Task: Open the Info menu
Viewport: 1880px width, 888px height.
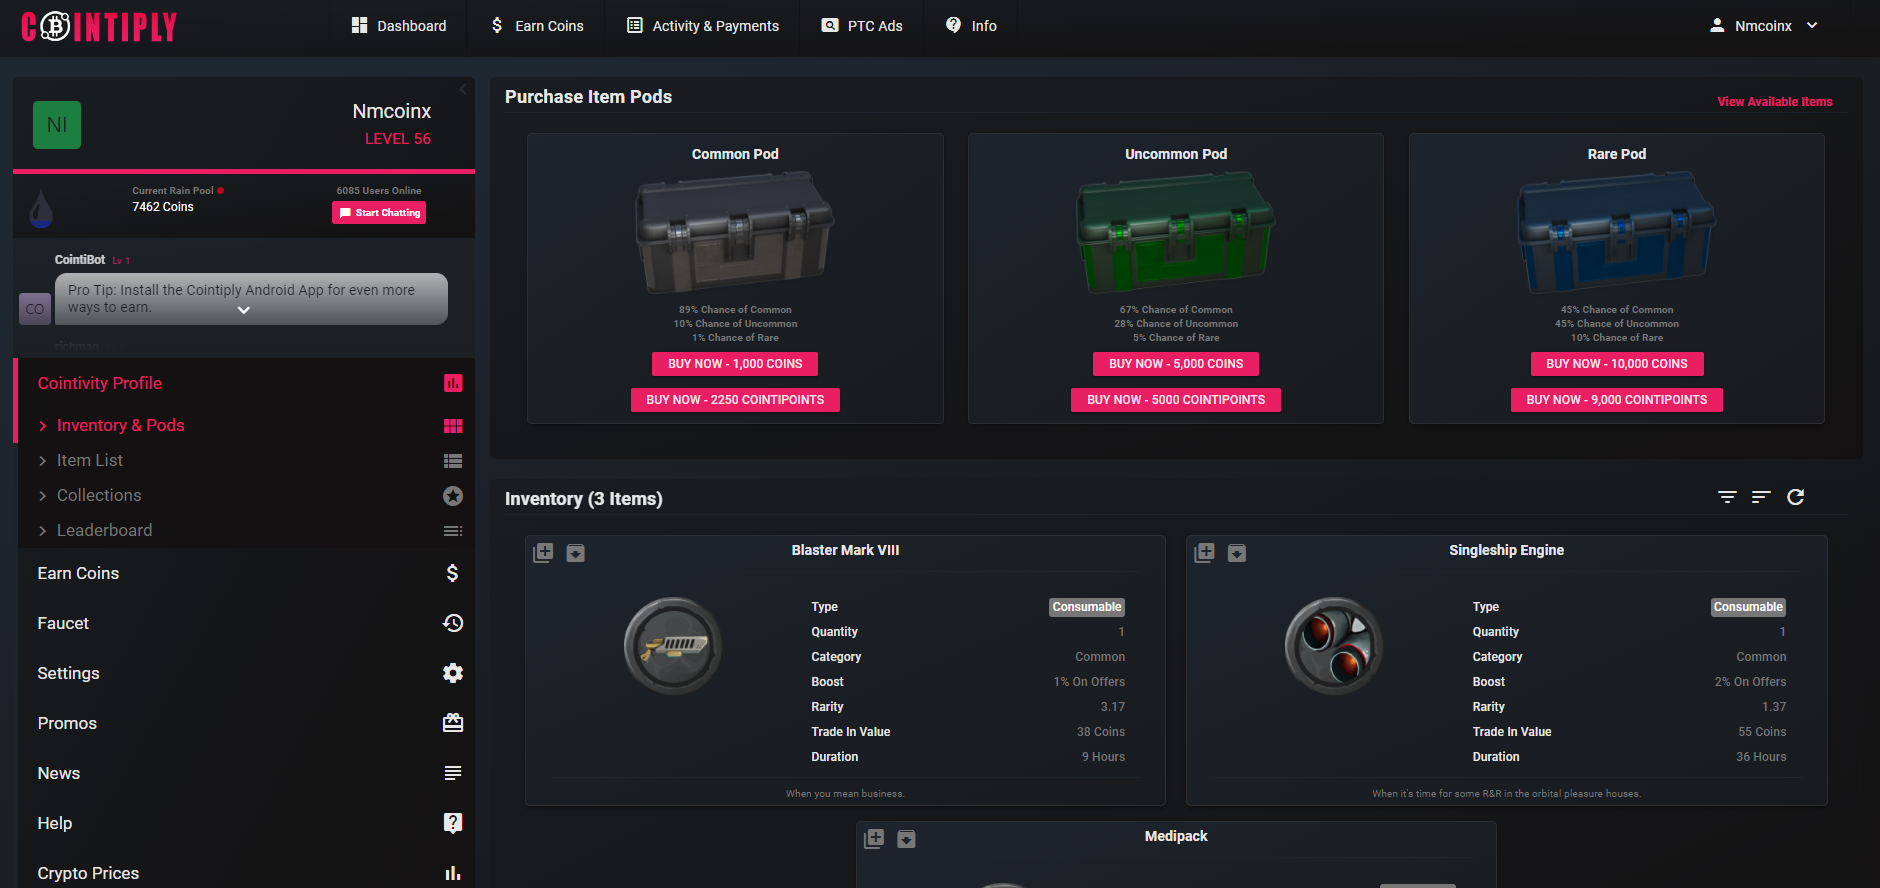Action: coord(971,26)
